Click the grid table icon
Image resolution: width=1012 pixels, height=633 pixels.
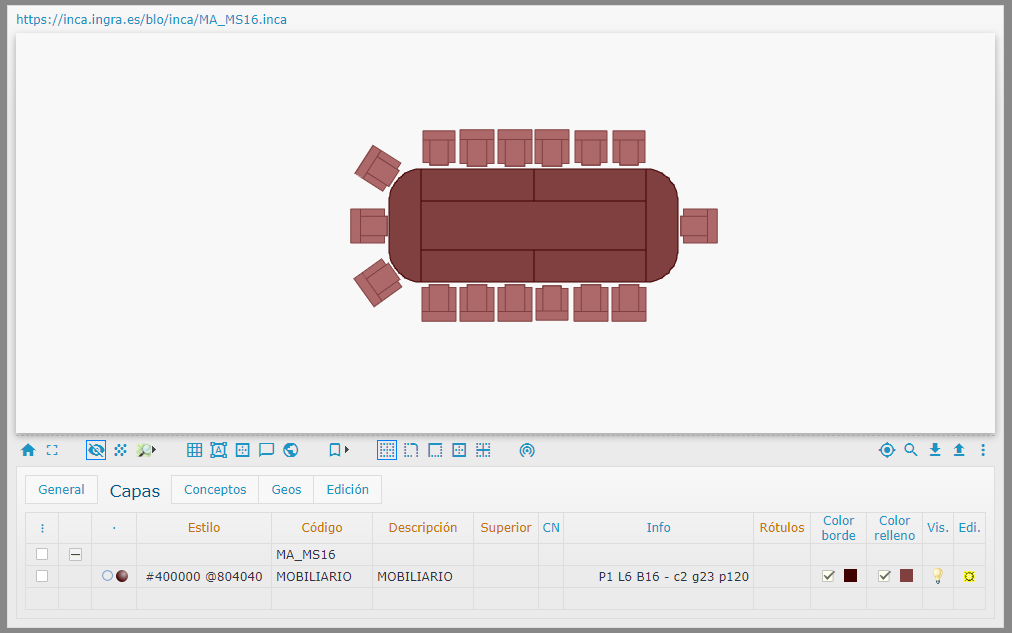point(195,450)
